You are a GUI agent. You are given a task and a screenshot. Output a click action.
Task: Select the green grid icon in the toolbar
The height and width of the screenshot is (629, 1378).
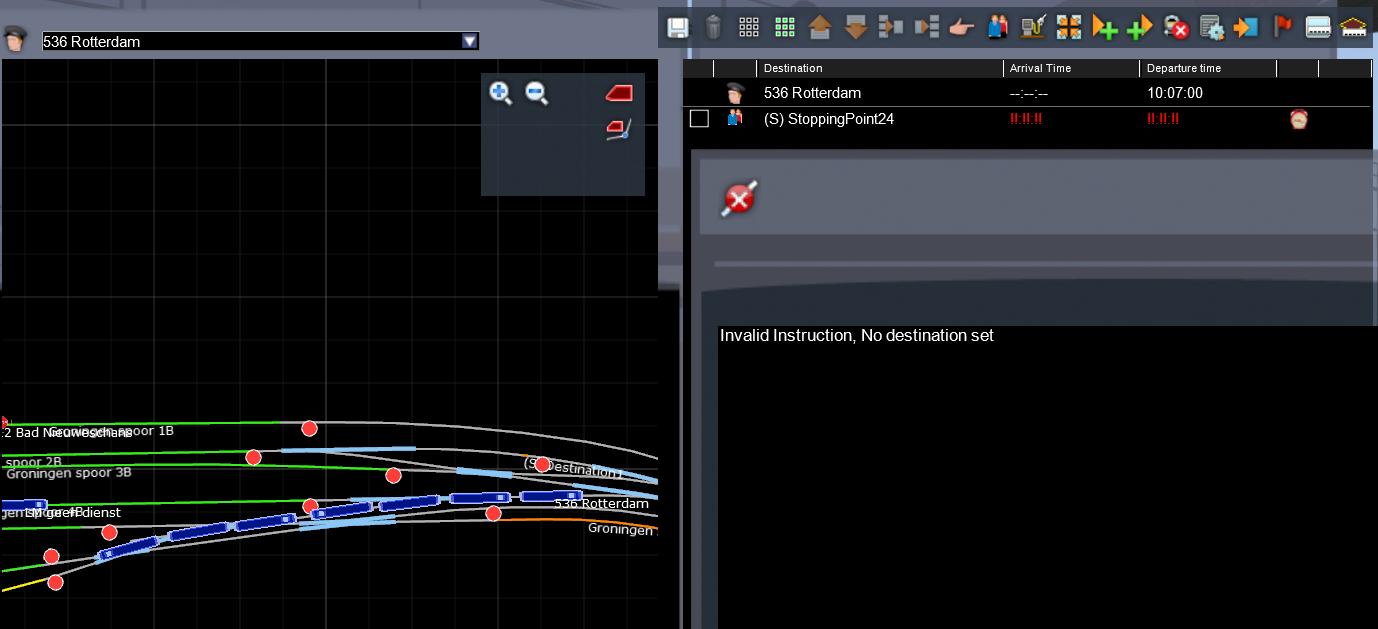785,27
